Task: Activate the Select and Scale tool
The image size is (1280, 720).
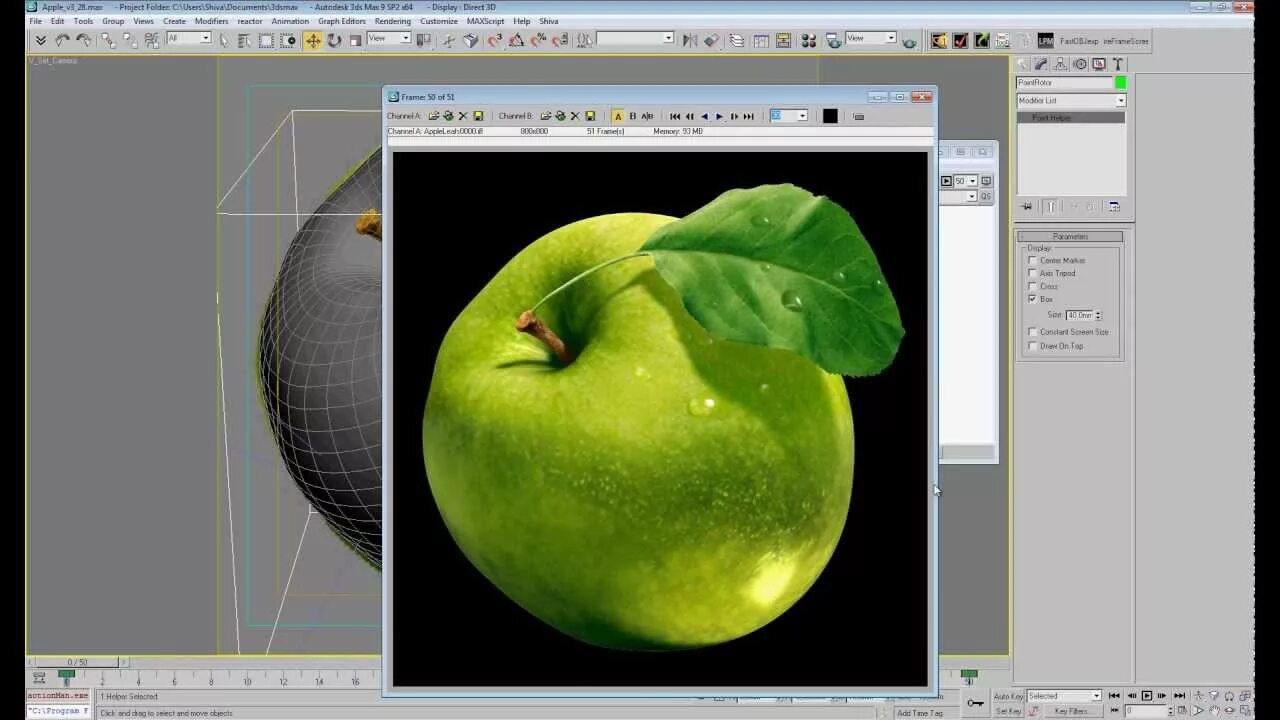Action: click(355, 40)
